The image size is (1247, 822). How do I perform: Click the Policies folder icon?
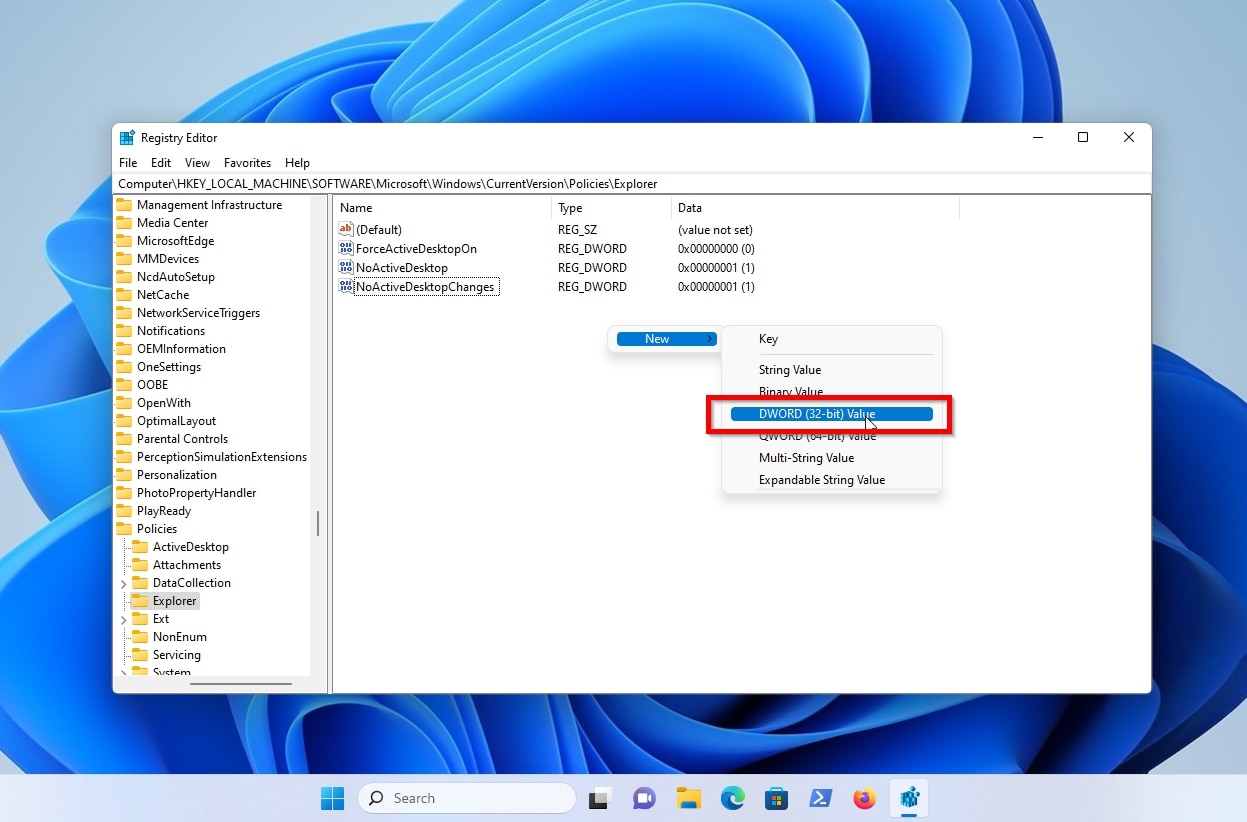126,528
